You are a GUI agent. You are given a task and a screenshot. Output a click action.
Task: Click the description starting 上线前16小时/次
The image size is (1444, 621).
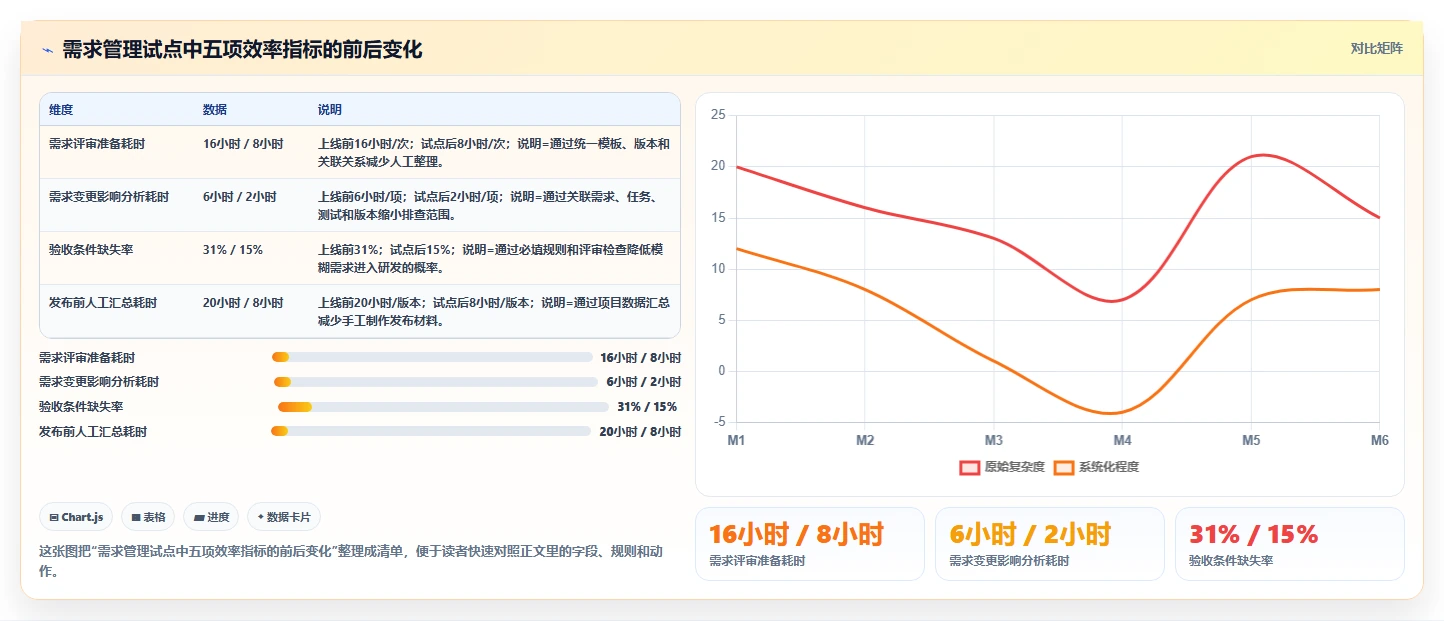(494, 153)
